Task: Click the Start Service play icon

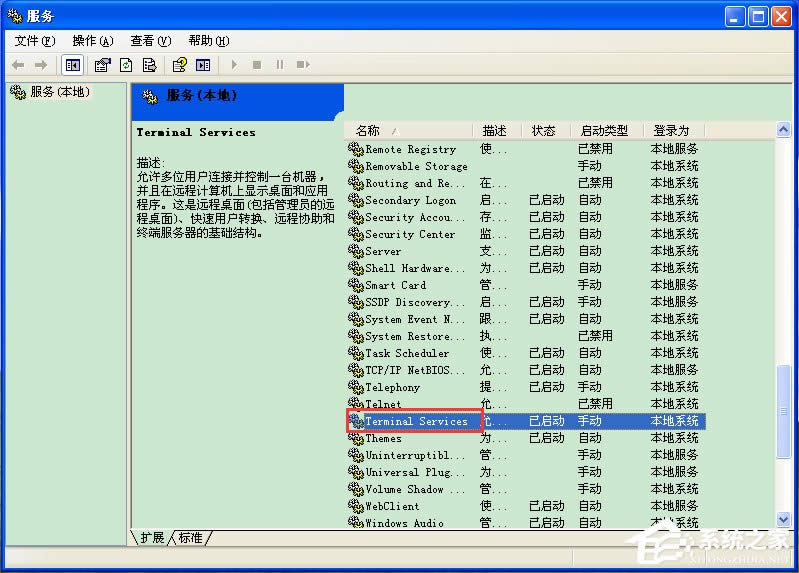Action: pos(234,65)
